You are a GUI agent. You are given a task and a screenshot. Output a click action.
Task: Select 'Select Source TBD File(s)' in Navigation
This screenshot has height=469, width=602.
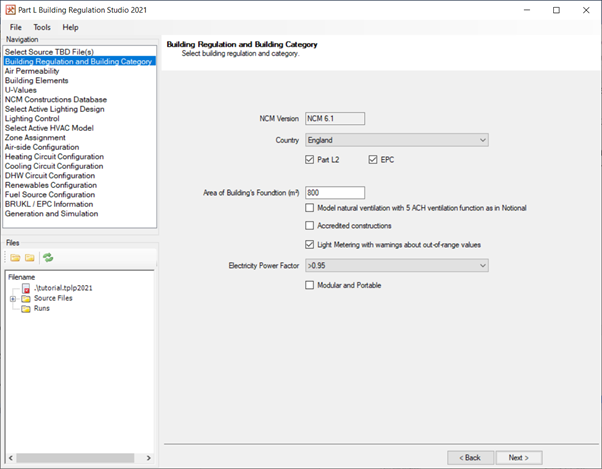tap(49, 52)
